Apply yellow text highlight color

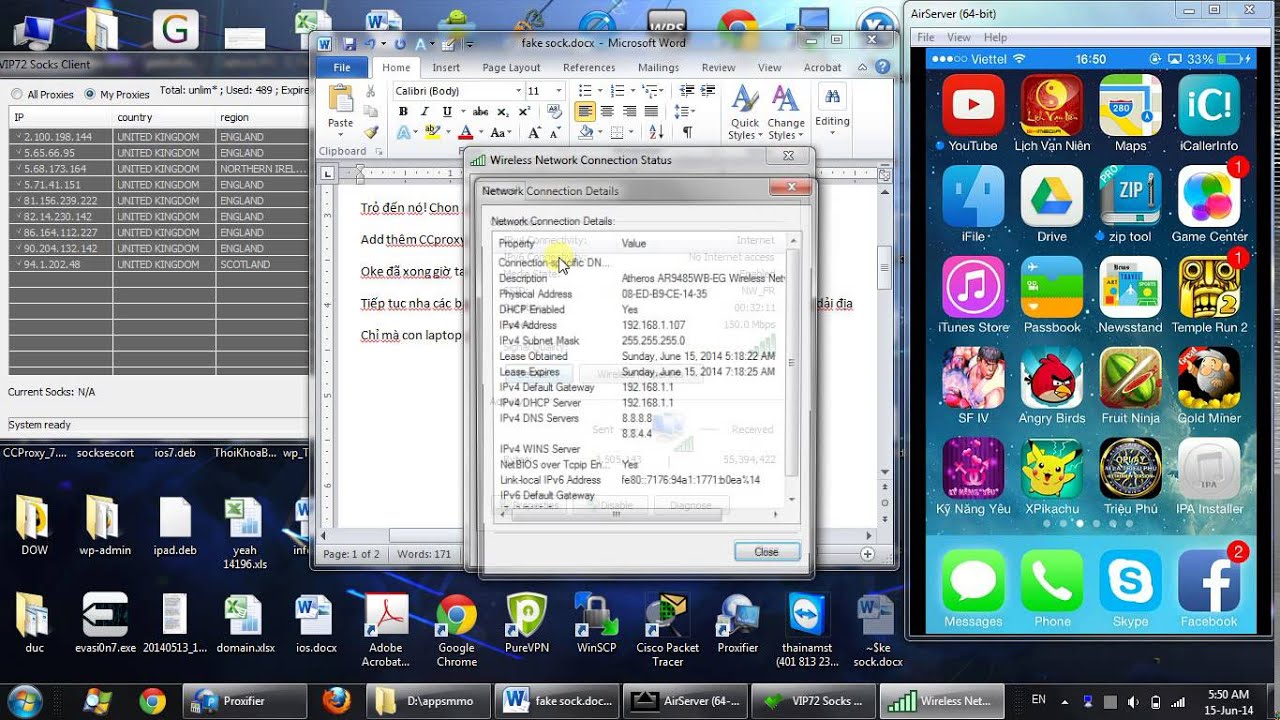tap(432, 132)
